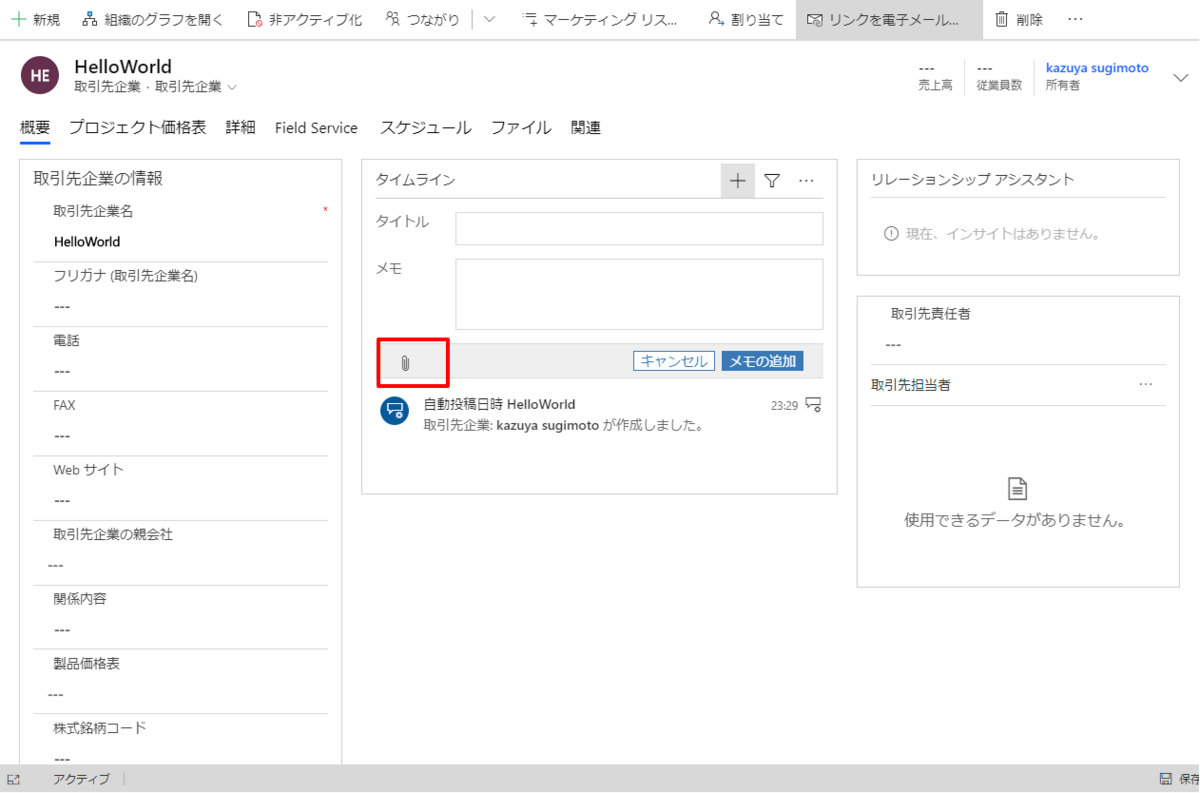This screenshot has height=793, width=1200.
Task: Click into the タイトル input field
Action: click(x=639, y=228)
